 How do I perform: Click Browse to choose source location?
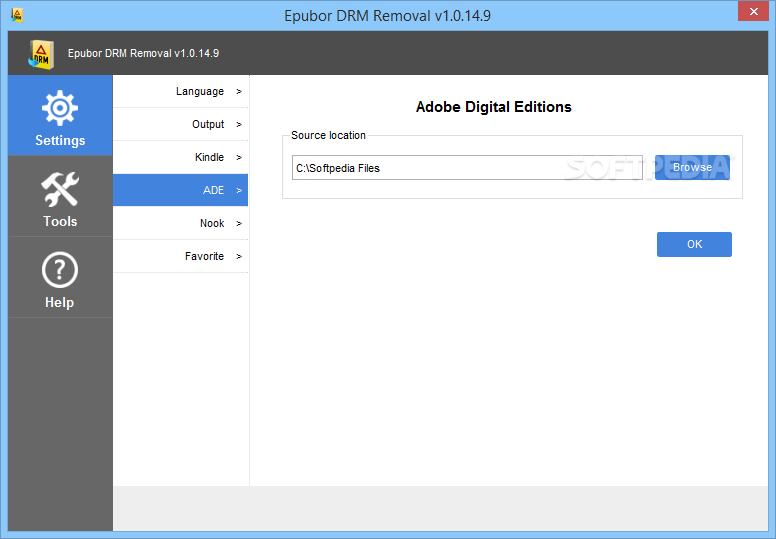point(692,167)
